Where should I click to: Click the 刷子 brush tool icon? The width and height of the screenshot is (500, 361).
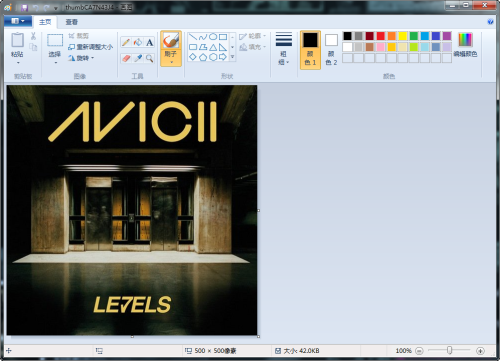tap(171, 40)
